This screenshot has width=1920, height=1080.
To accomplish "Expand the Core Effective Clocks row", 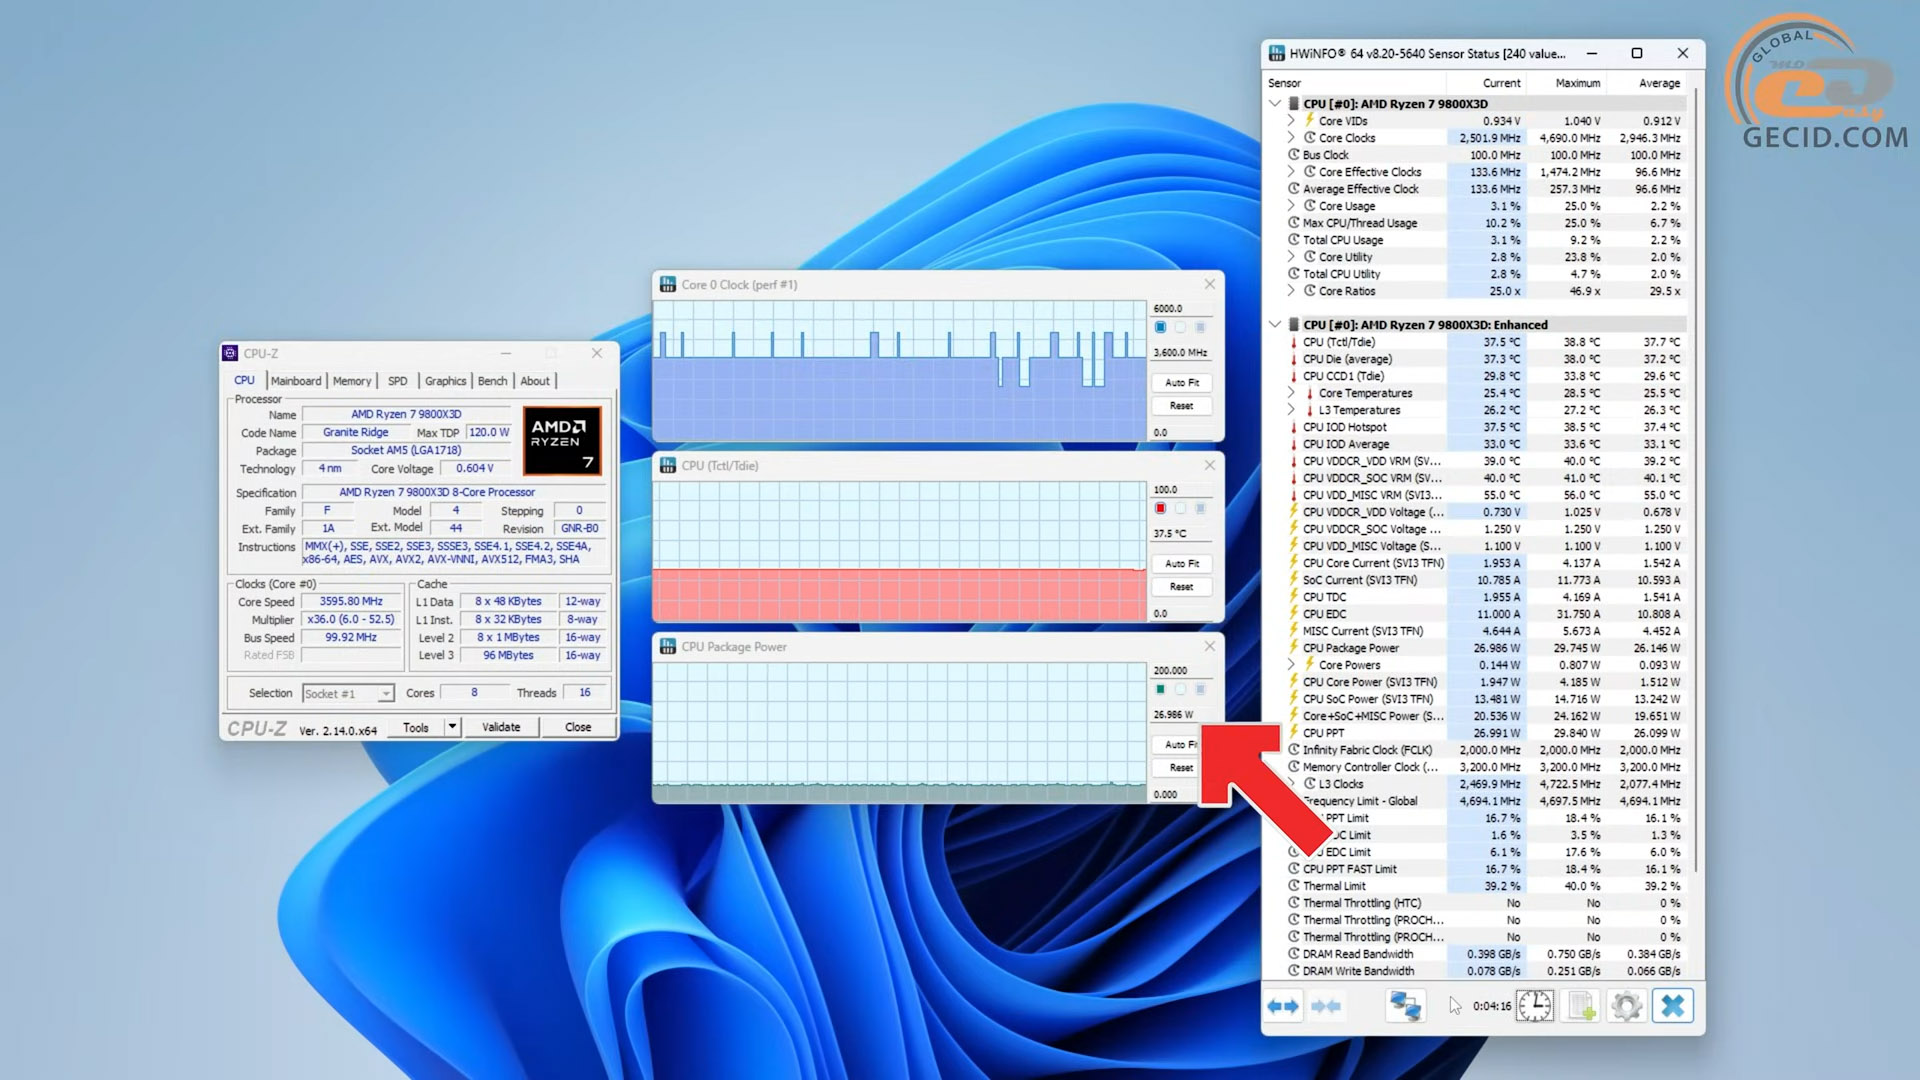I will pos(1291,172).
